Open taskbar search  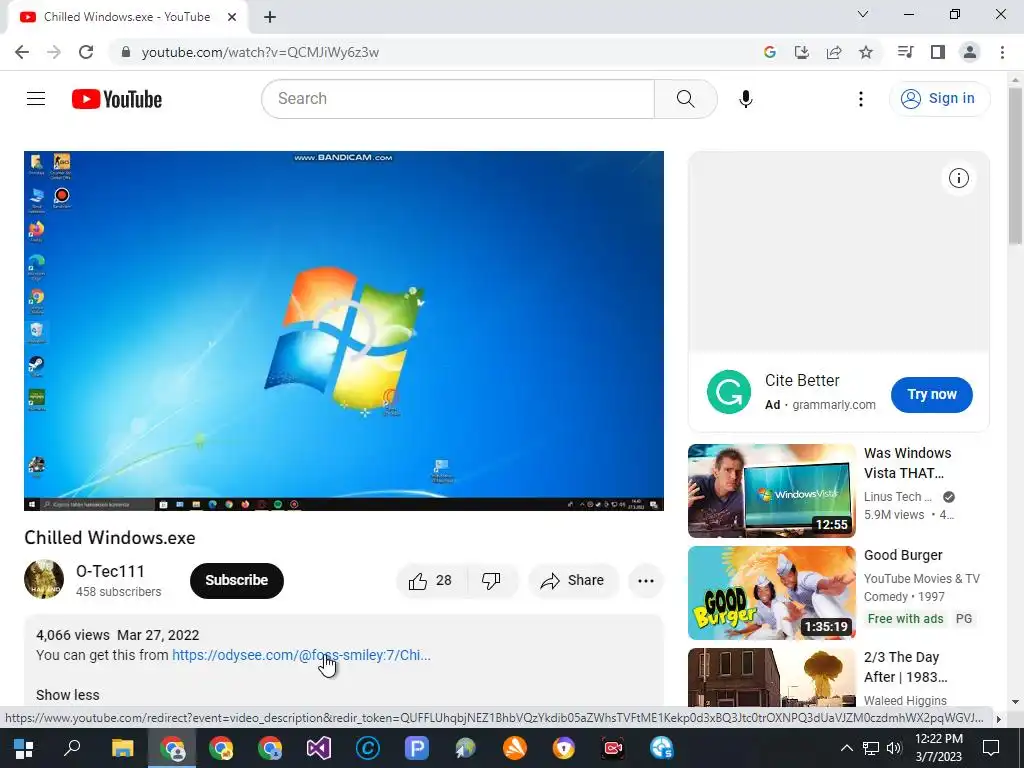[72, 748]
